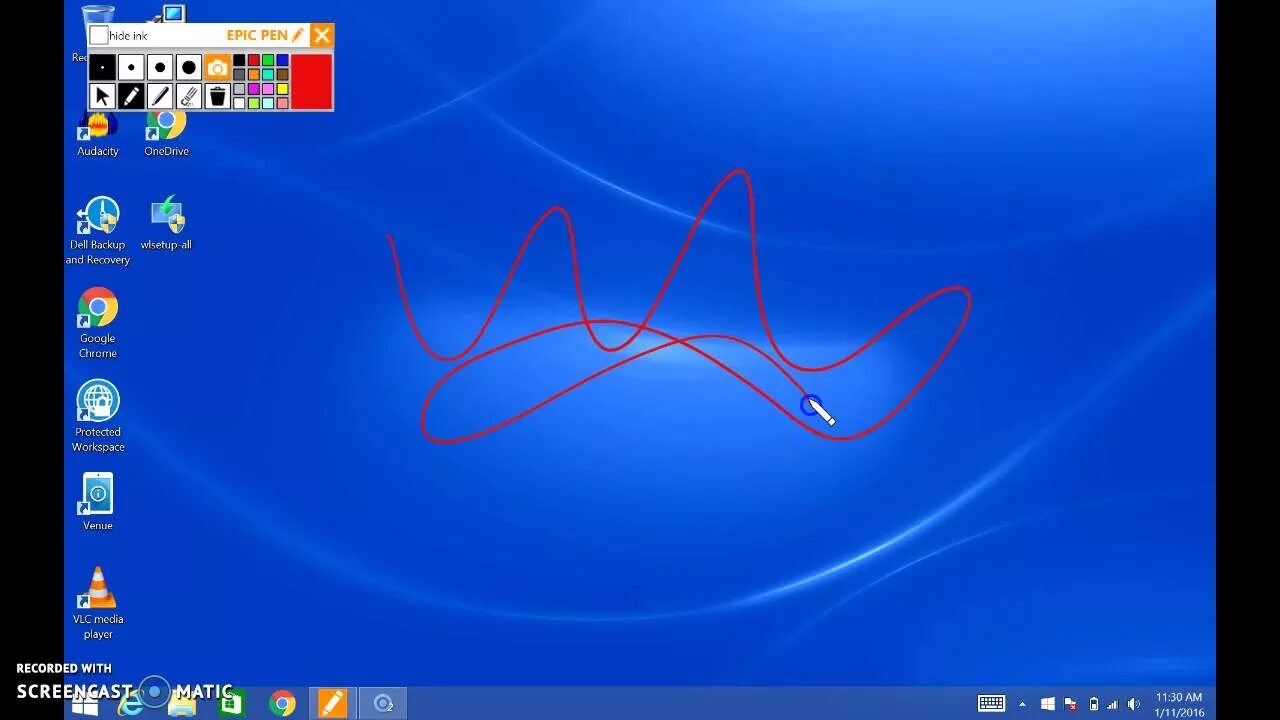
Task: Select the Venue desktop icon
Action: tap(98, 502)
